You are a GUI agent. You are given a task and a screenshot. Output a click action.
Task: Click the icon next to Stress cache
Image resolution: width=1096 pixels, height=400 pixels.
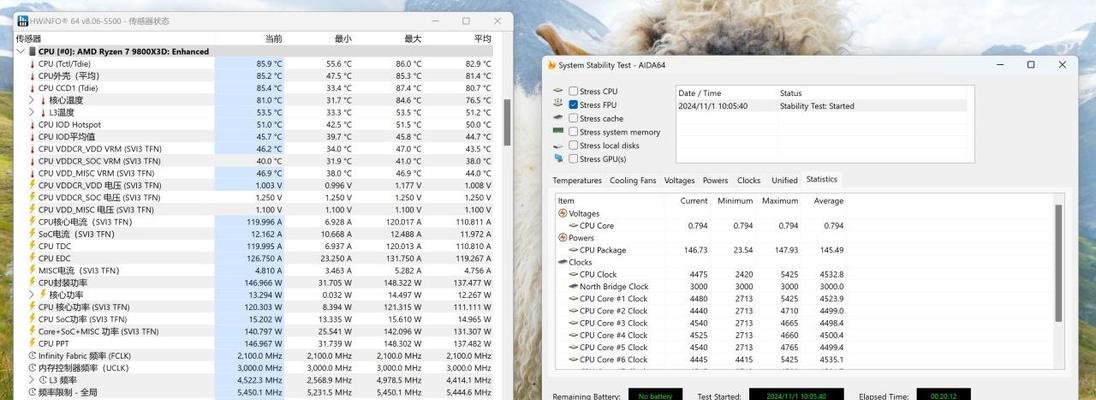click(558, 118)
